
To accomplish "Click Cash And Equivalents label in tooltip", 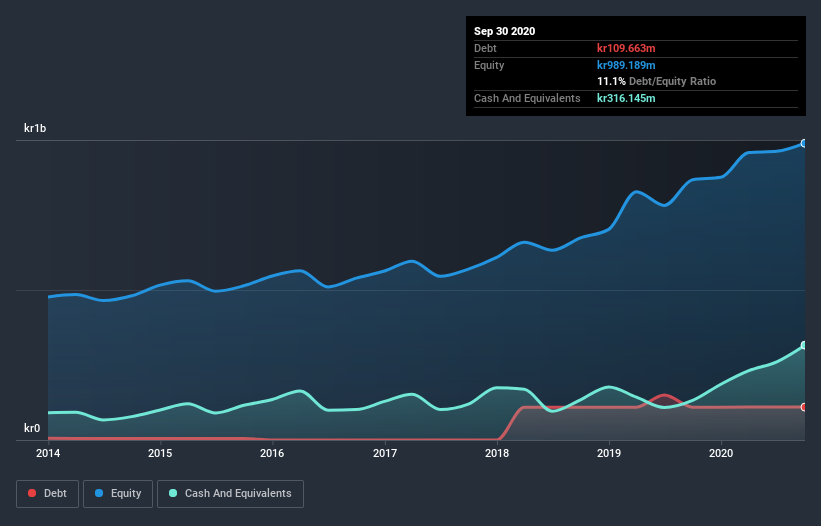I will (527, 98).
